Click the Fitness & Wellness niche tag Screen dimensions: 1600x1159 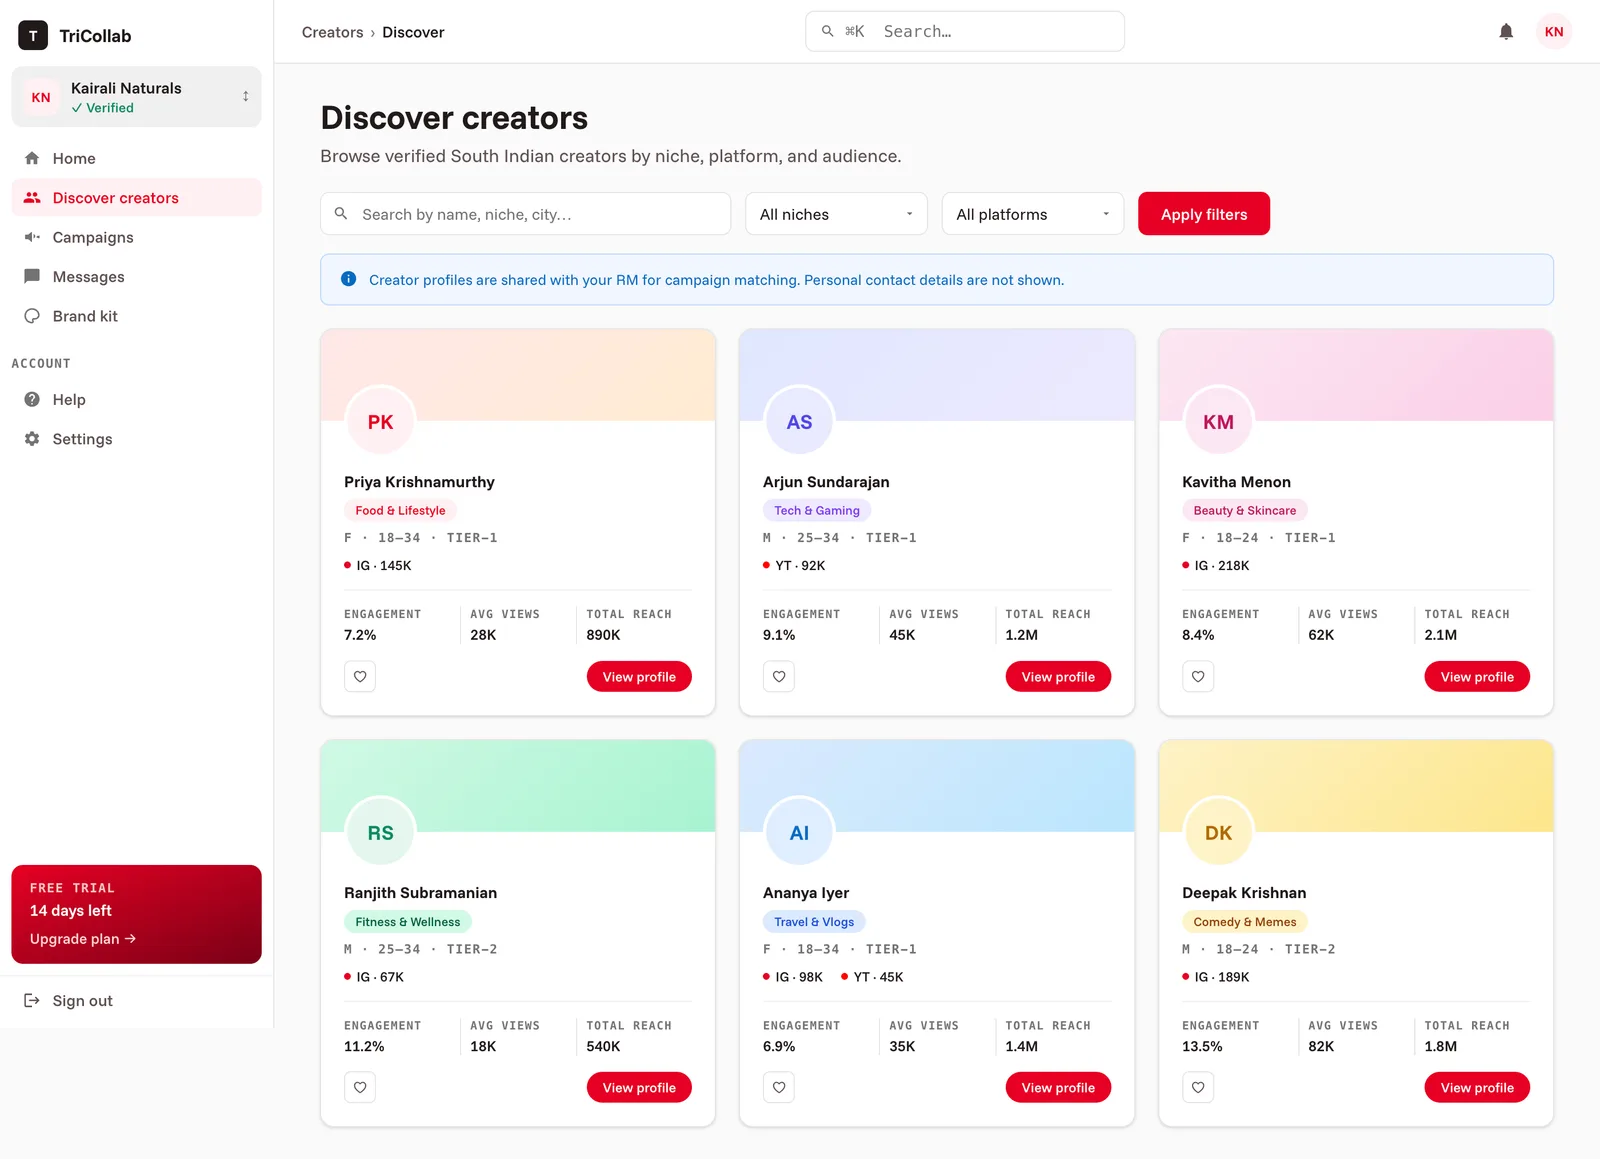[x=408, y=922]
